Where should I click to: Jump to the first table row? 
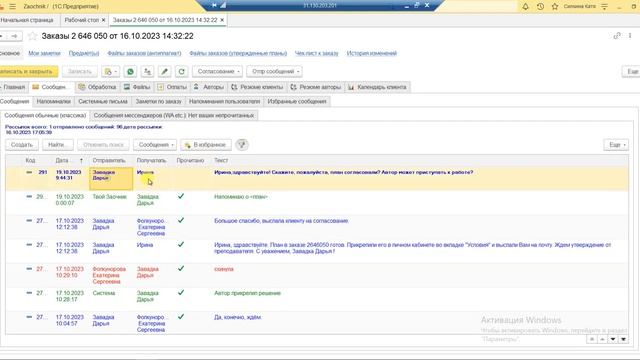coord(592,339)
